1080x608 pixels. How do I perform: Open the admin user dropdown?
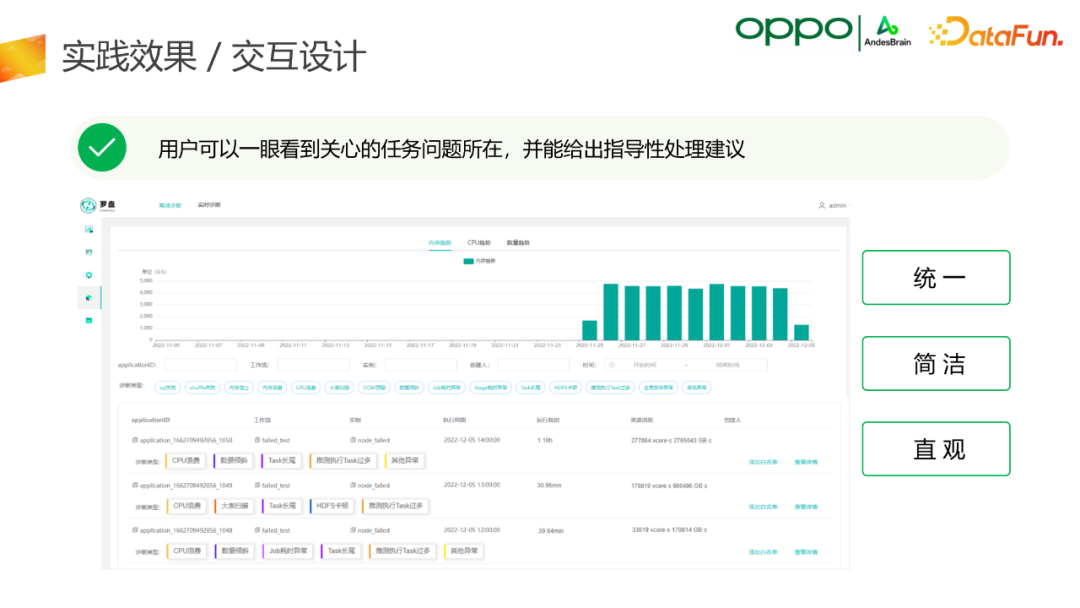pos(834,205)
